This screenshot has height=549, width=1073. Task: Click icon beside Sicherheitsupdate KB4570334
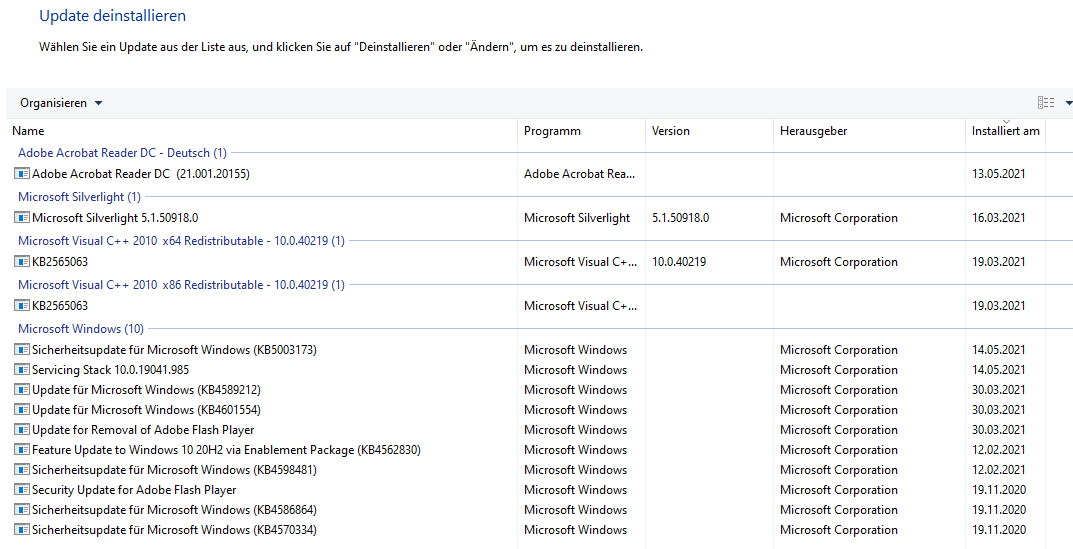pyautogui.click(x=22, y=530)
